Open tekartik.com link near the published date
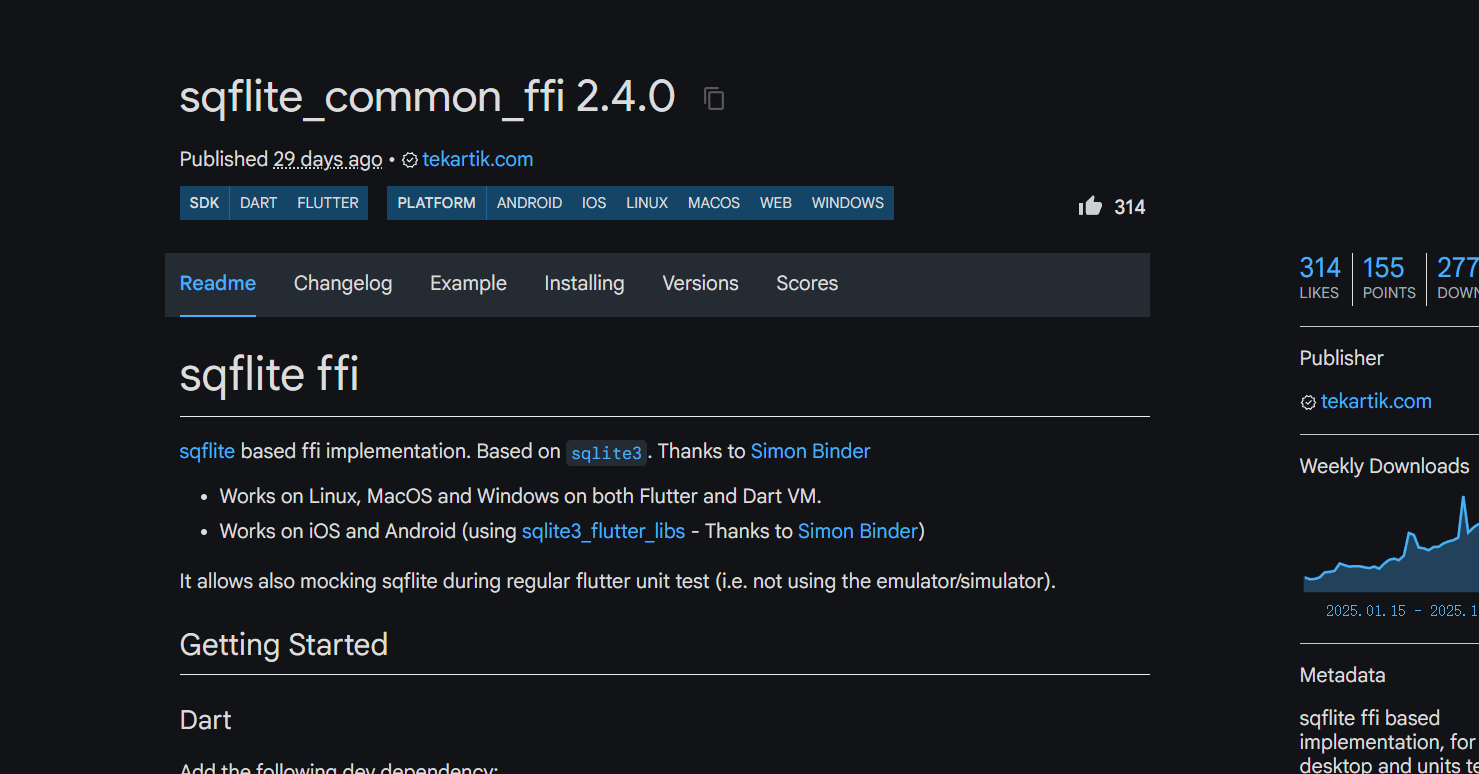 point(477,159)
